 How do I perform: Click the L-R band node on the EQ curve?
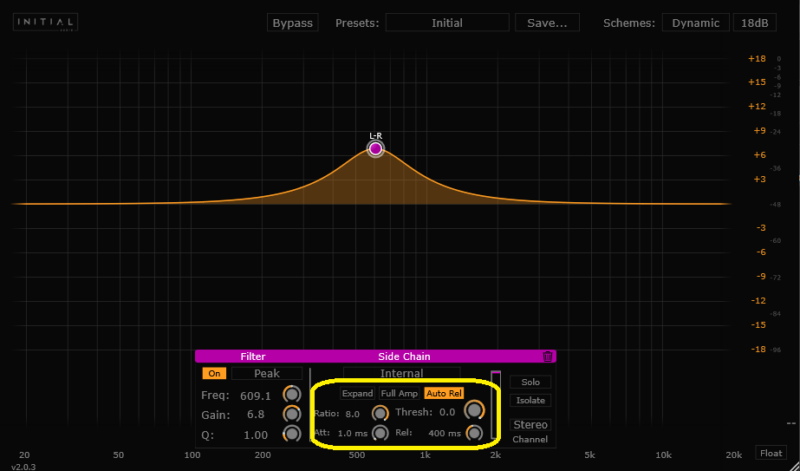375,149
